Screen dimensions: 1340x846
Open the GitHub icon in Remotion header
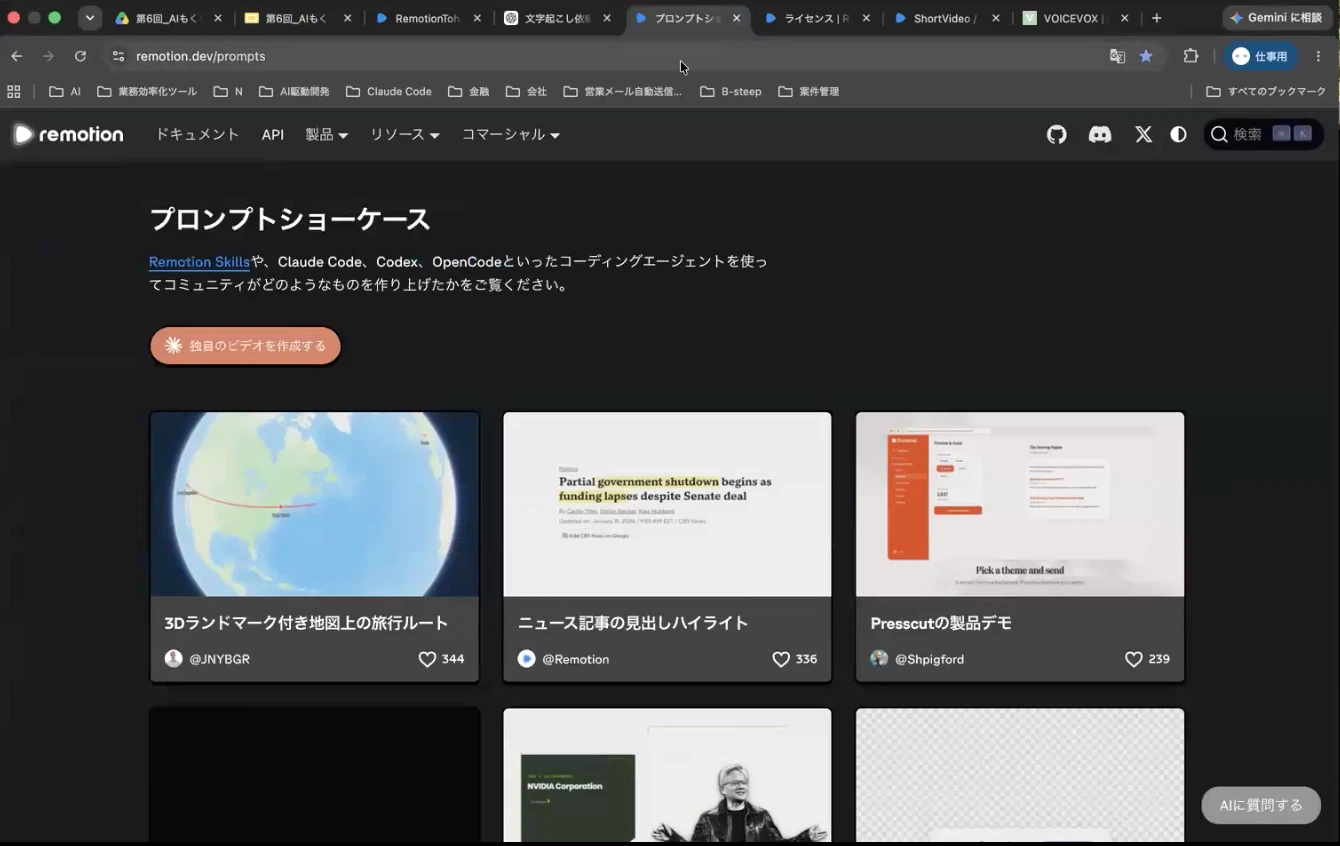(1056, 134)
